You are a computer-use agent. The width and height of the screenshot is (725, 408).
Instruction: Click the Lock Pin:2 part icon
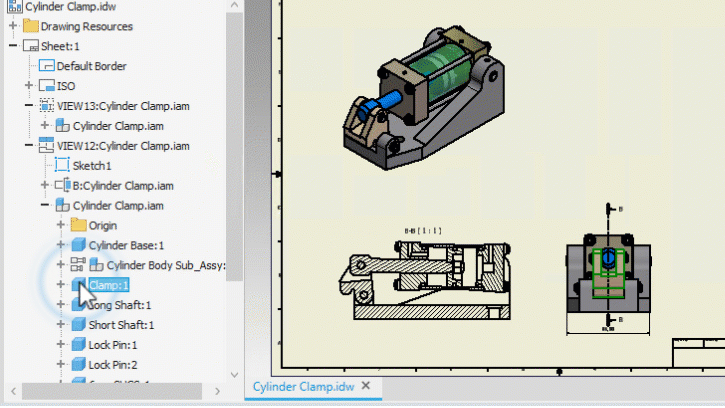tap(79, 364)
